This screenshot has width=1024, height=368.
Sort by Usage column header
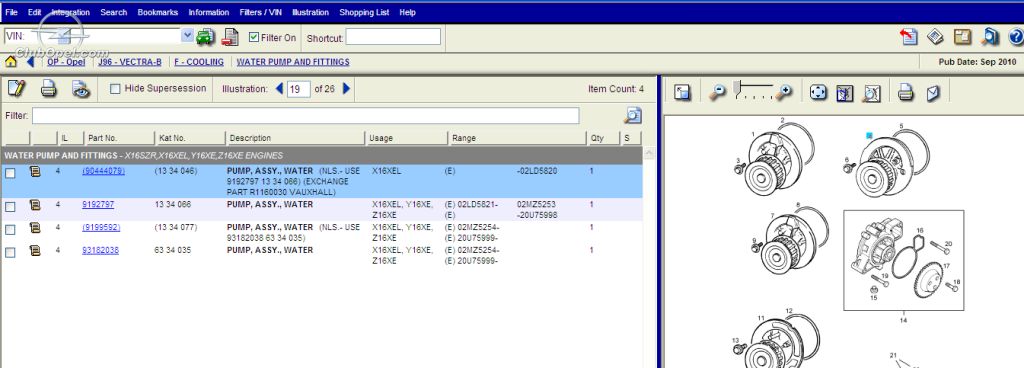click(406, 138)
